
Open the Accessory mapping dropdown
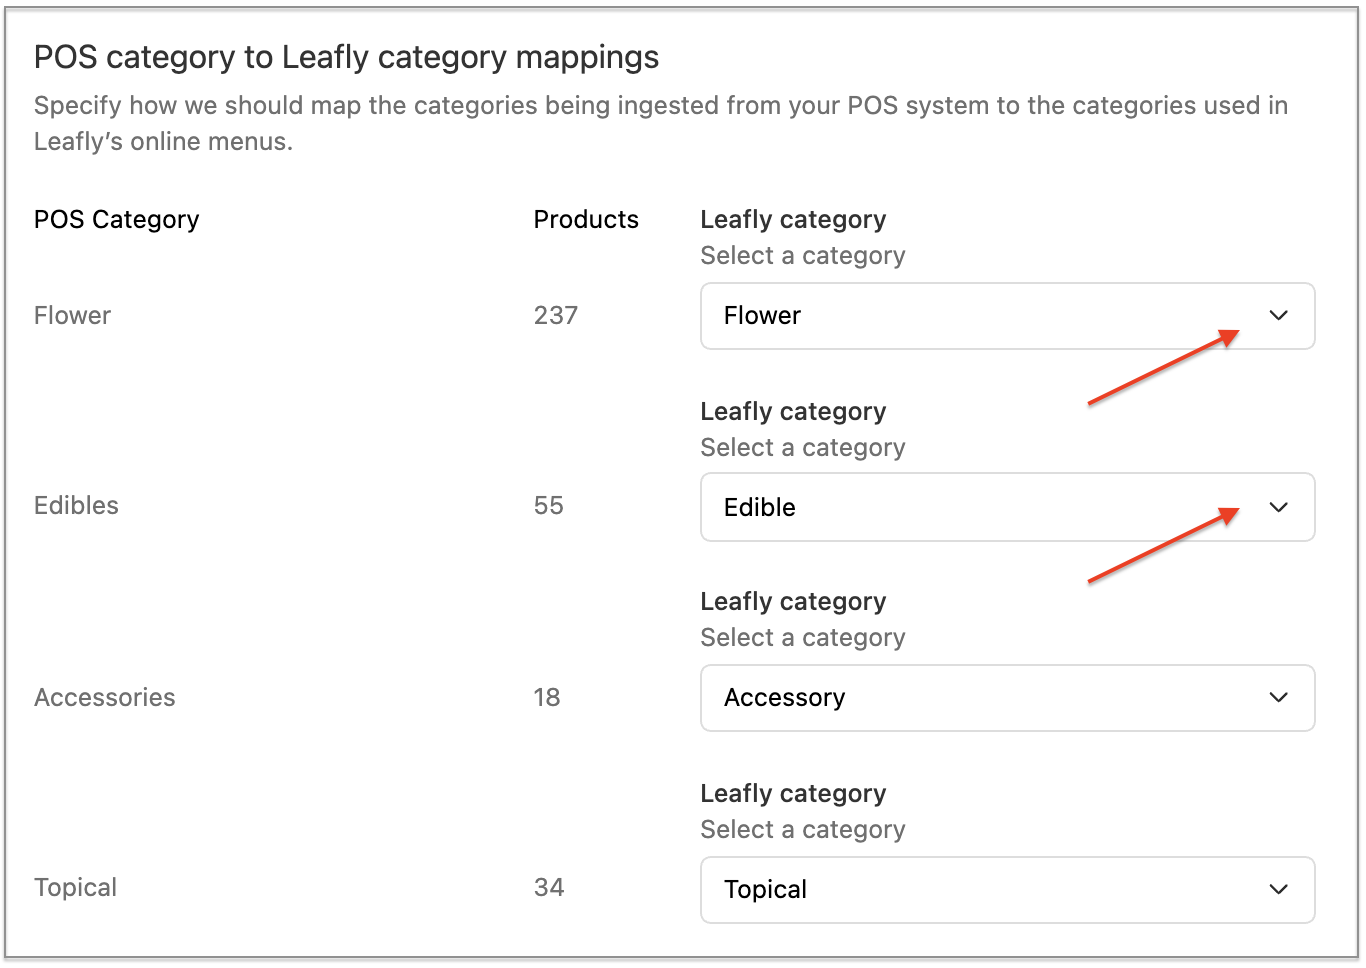1007,698
